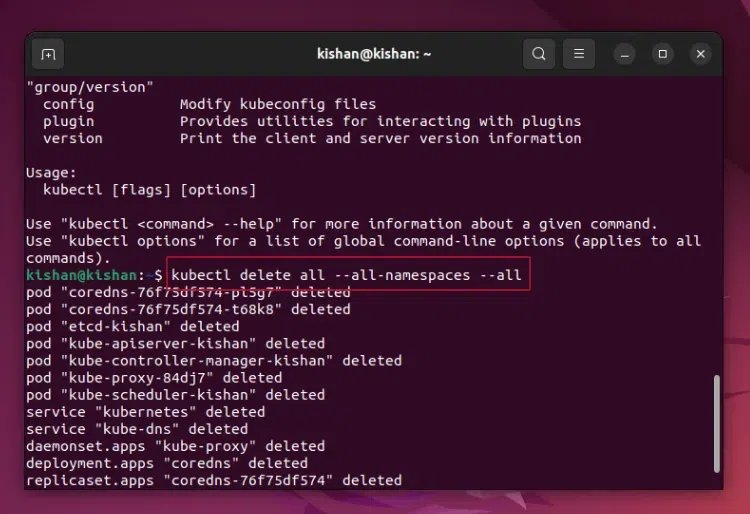This screenshot has width=750, height=514.
Task: Click the kubectl delete all command text
Action: pyautogui.click(x=346, y=275)
